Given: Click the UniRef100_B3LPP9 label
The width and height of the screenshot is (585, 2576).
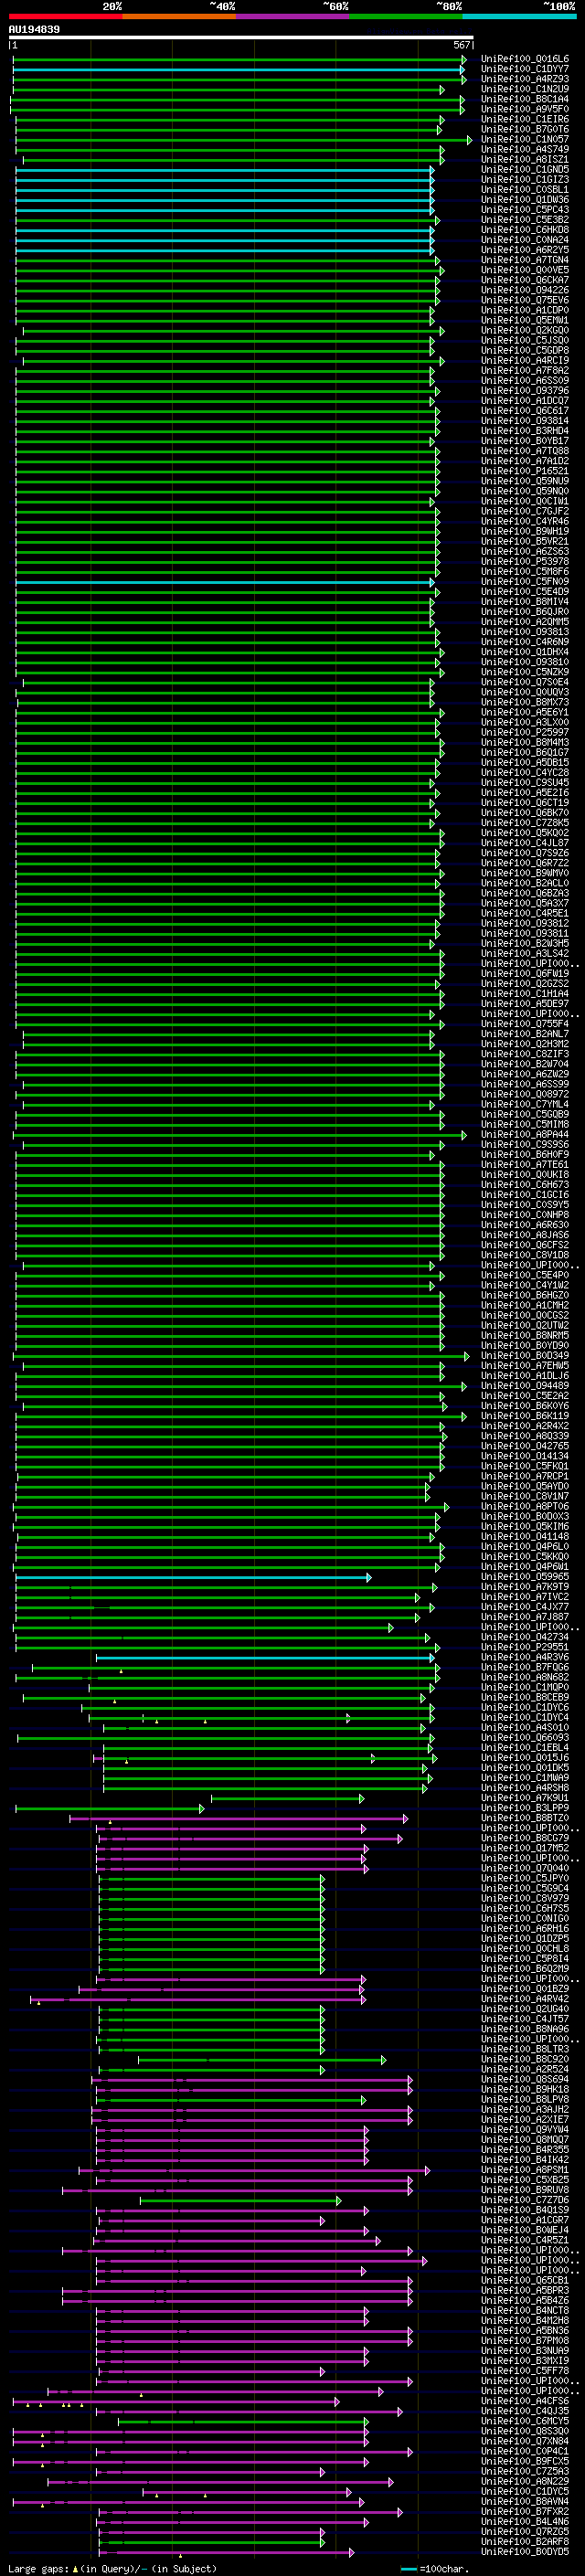Looking at the screenshot, I should coord(524,1808).
